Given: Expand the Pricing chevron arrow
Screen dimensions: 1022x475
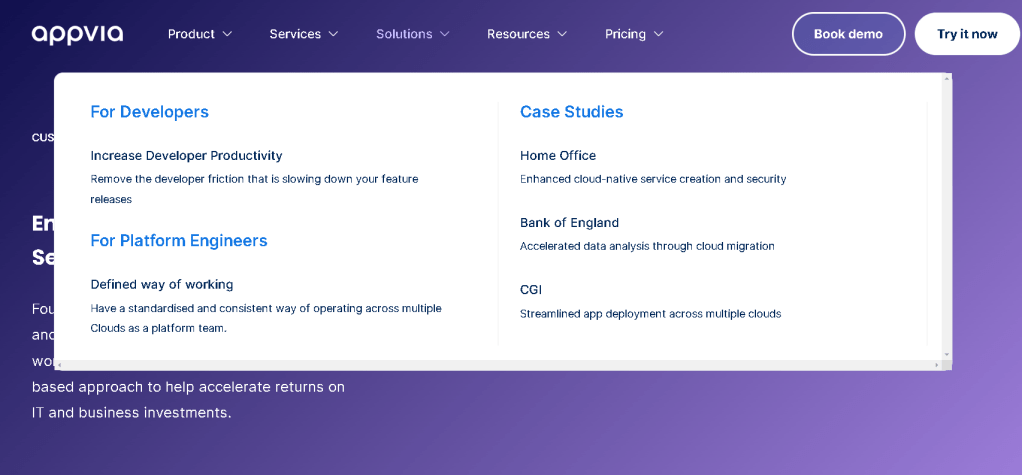Looking at the screenshot, I should point(658,34).
